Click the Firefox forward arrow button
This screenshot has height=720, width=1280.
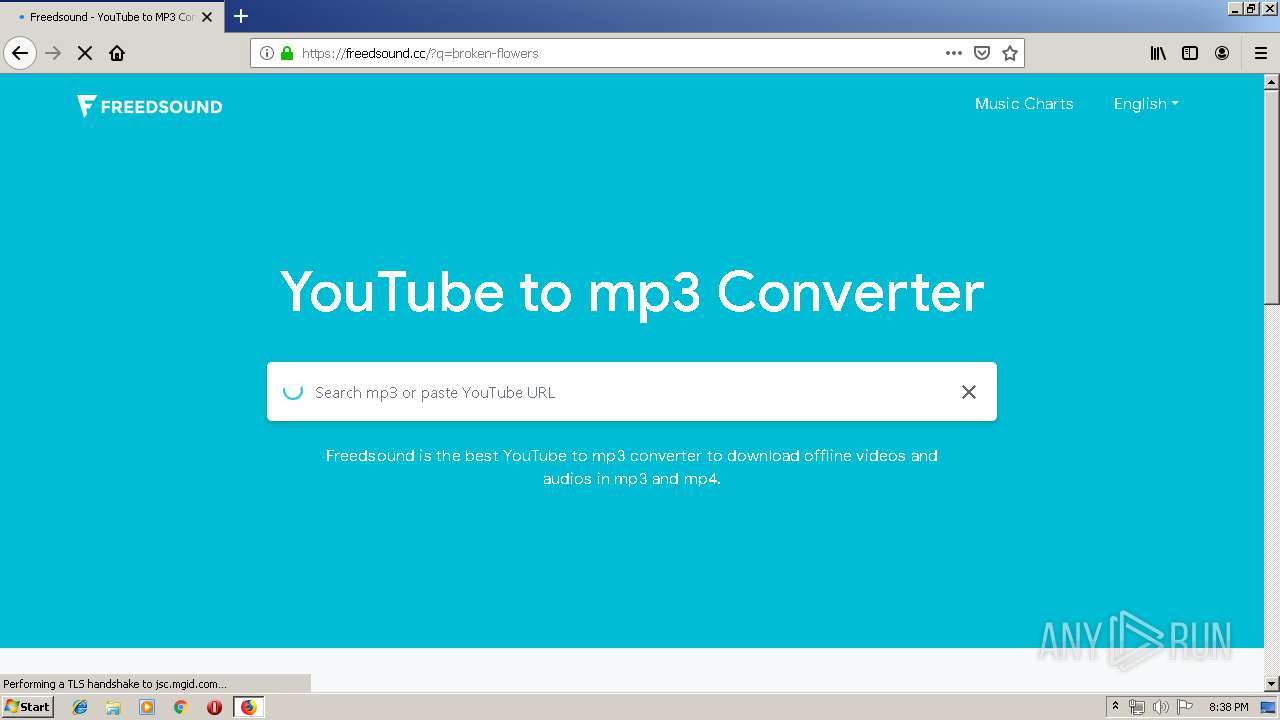[x=53, y=53]
